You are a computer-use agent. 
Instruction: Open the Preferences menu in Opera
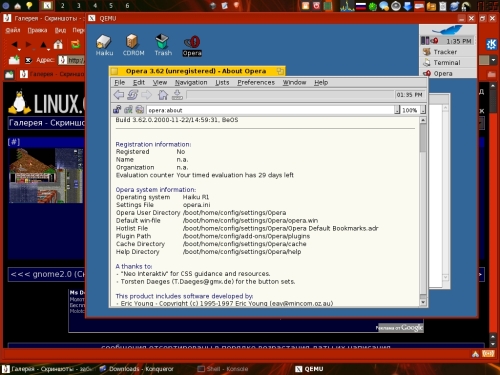[256, 82]
